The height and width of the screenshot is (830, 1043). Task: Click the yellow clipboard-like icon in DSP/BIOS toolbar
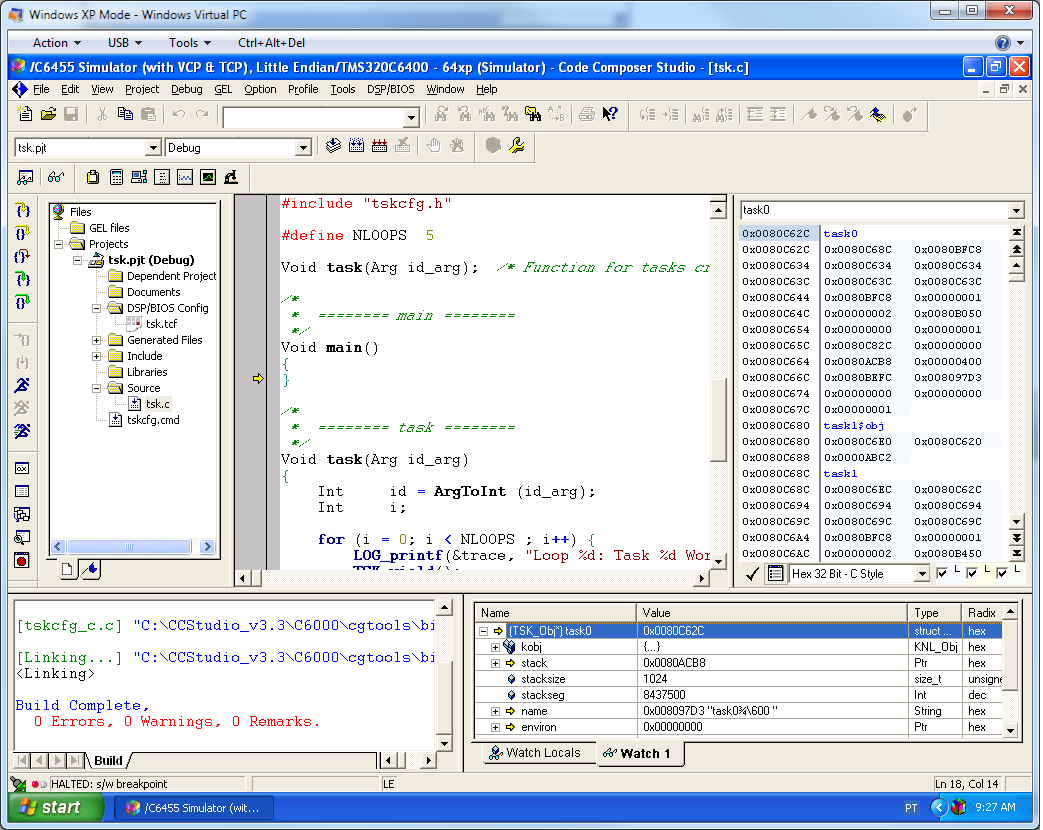(93, 177)
